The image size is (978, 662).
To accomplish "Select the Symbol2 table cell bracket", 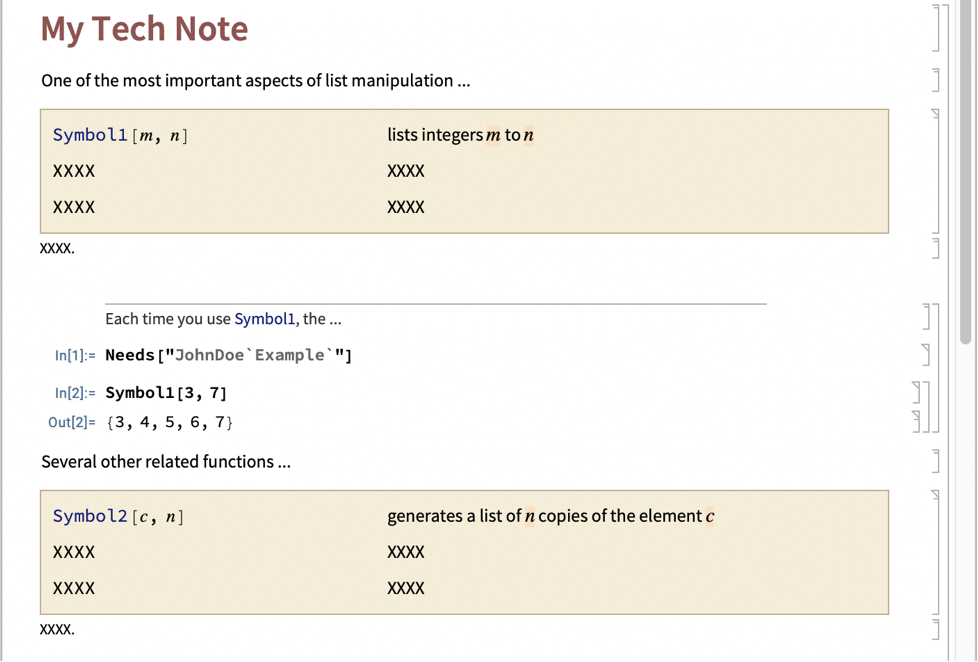I will (x=936, y=551).
